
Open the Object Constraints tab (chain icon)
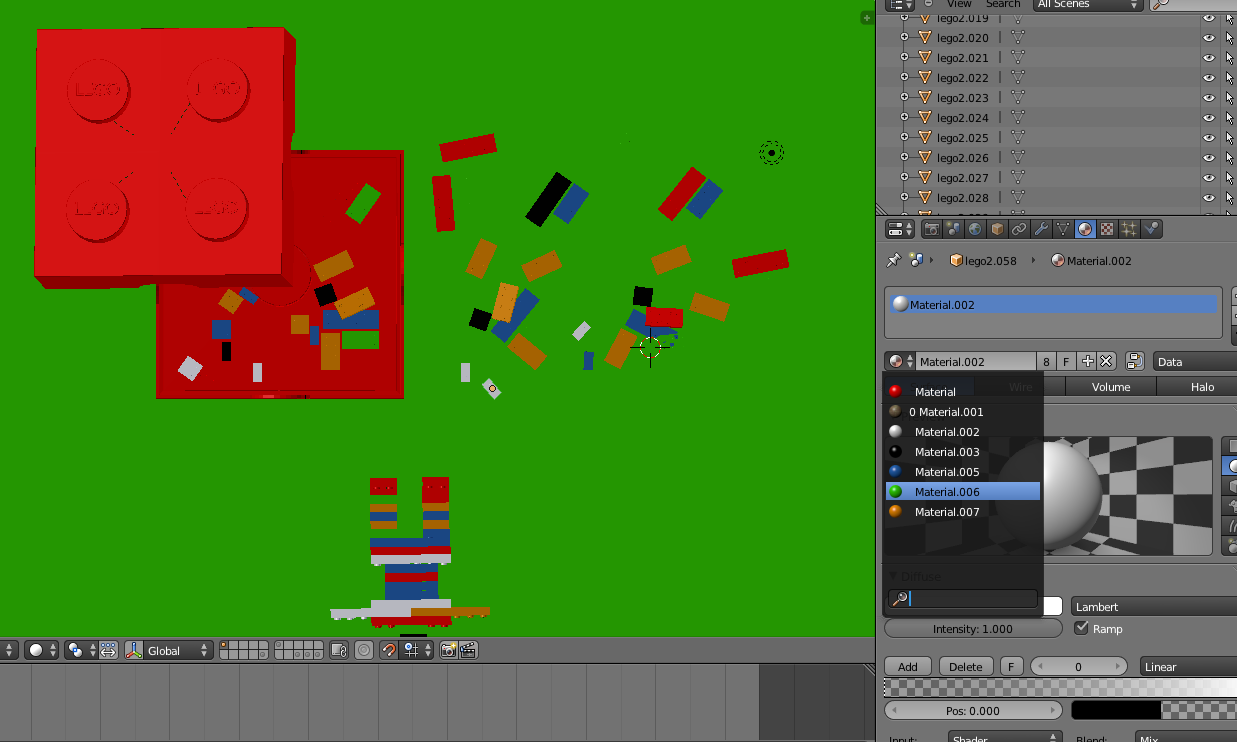coord(1019,229)
